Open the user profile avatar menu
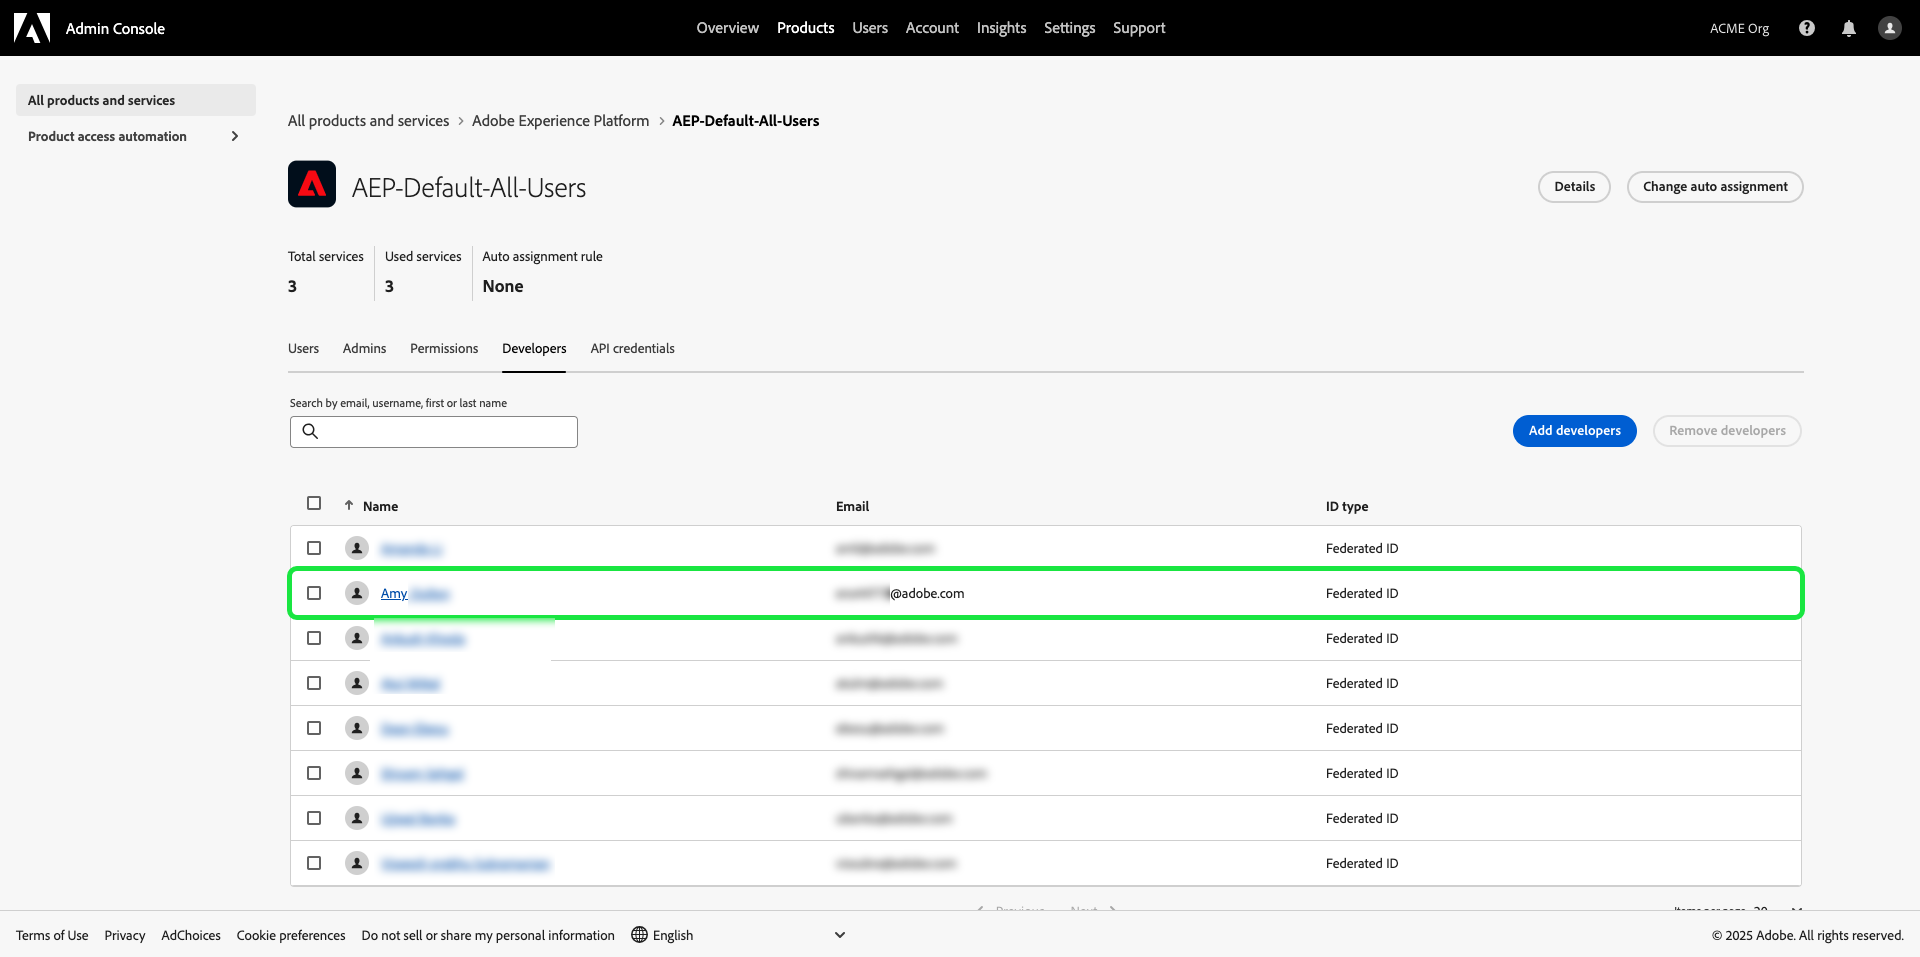The height and width of the screenshot is (957, 1920). pyautogui.click(x=1889, y=28)
